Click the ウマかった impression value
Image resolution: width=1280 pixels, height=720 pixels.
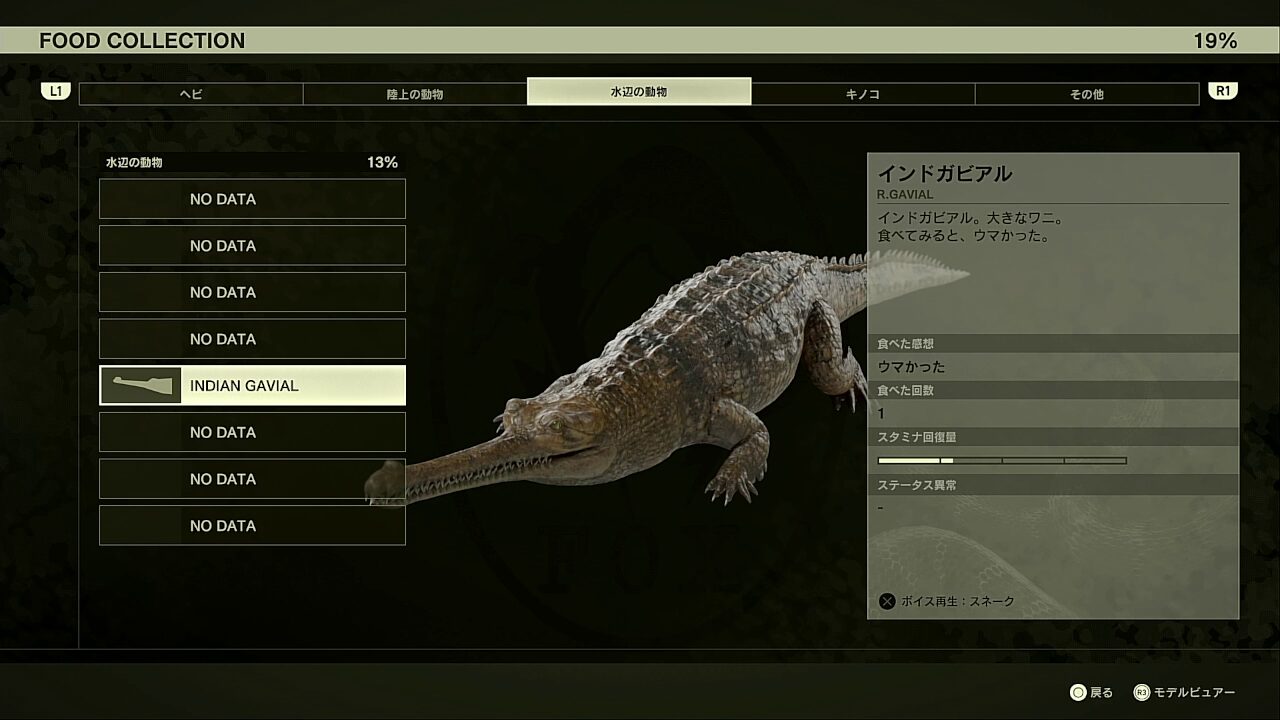pyautogui.click(x=911, y=366)
